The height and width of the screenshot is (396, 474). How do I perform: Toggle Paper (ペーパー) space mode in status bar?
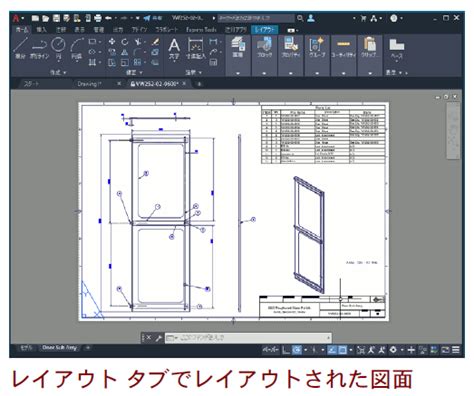270,350
